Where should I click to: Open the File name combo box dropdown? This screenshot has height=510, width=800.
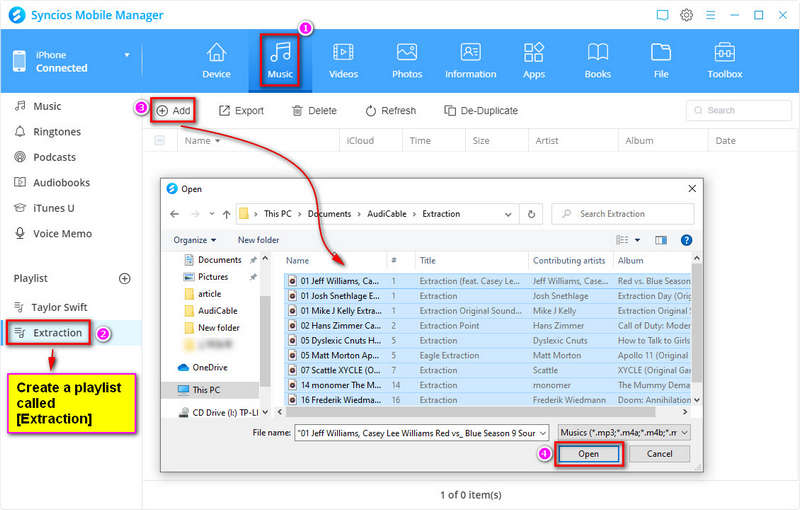[x=543, y=433]
